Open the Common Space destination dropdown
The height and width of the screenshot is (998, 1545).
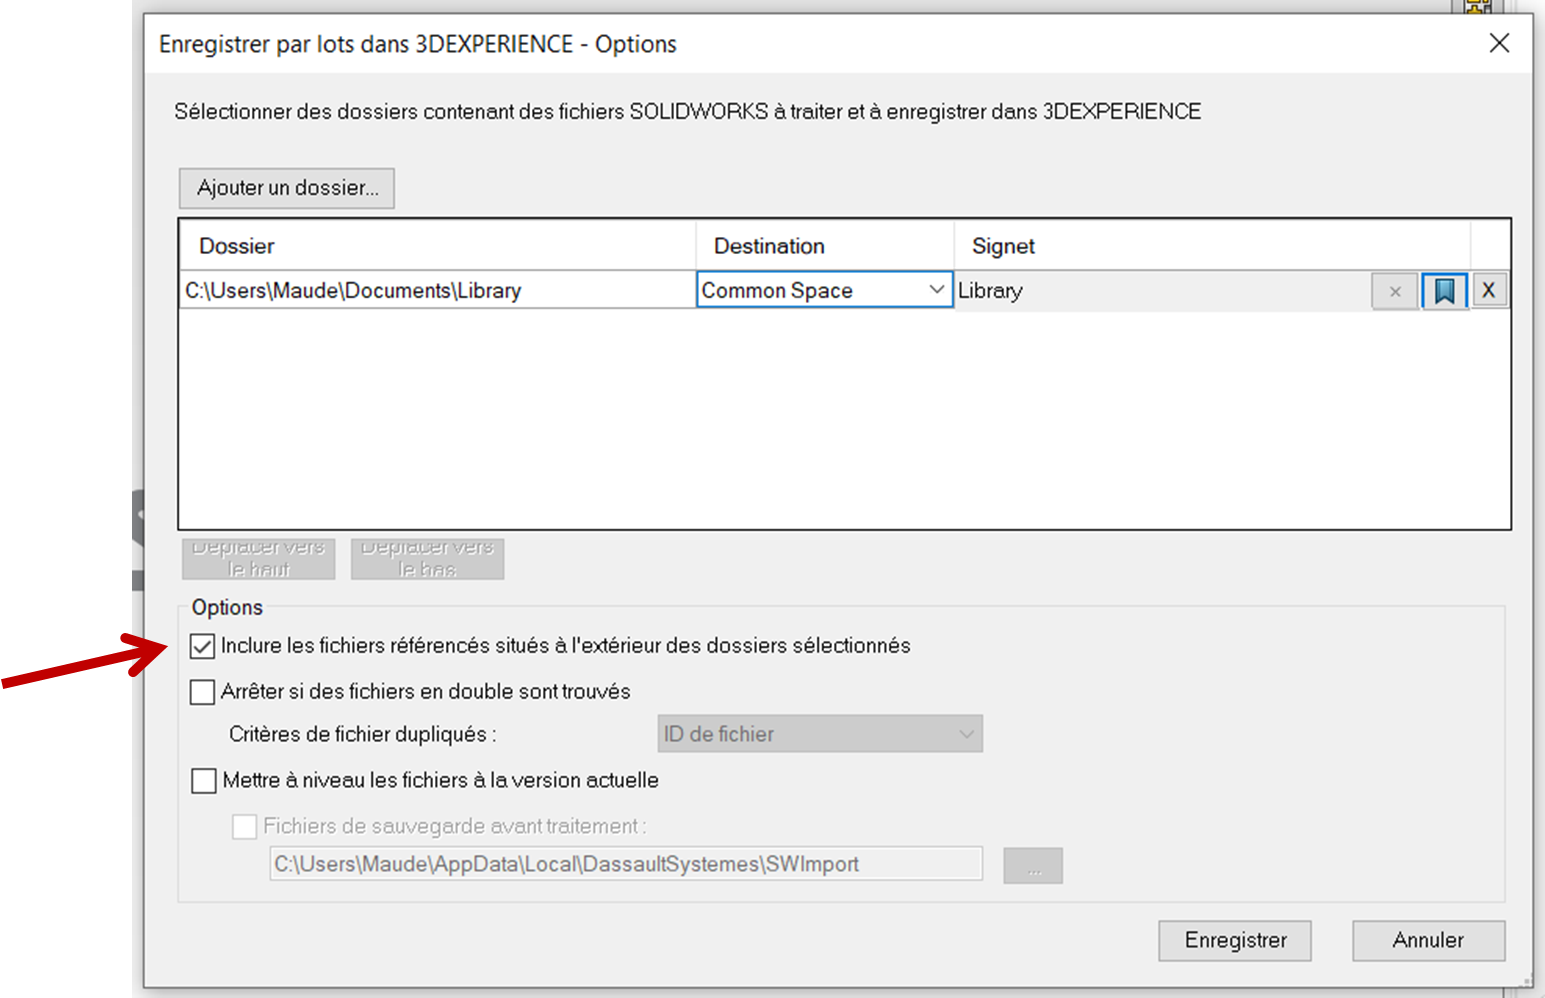tap(935, 290)
